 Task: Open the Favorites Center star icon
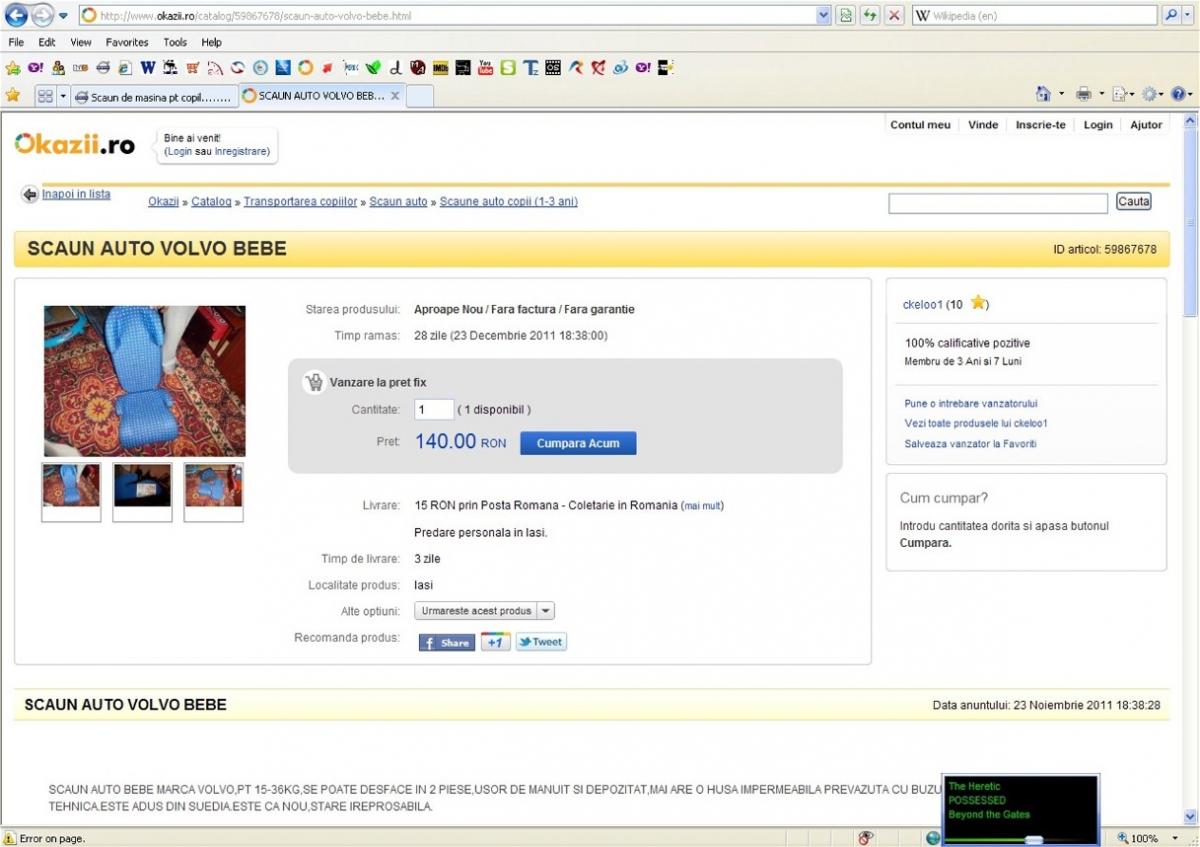tap(13, 95)
